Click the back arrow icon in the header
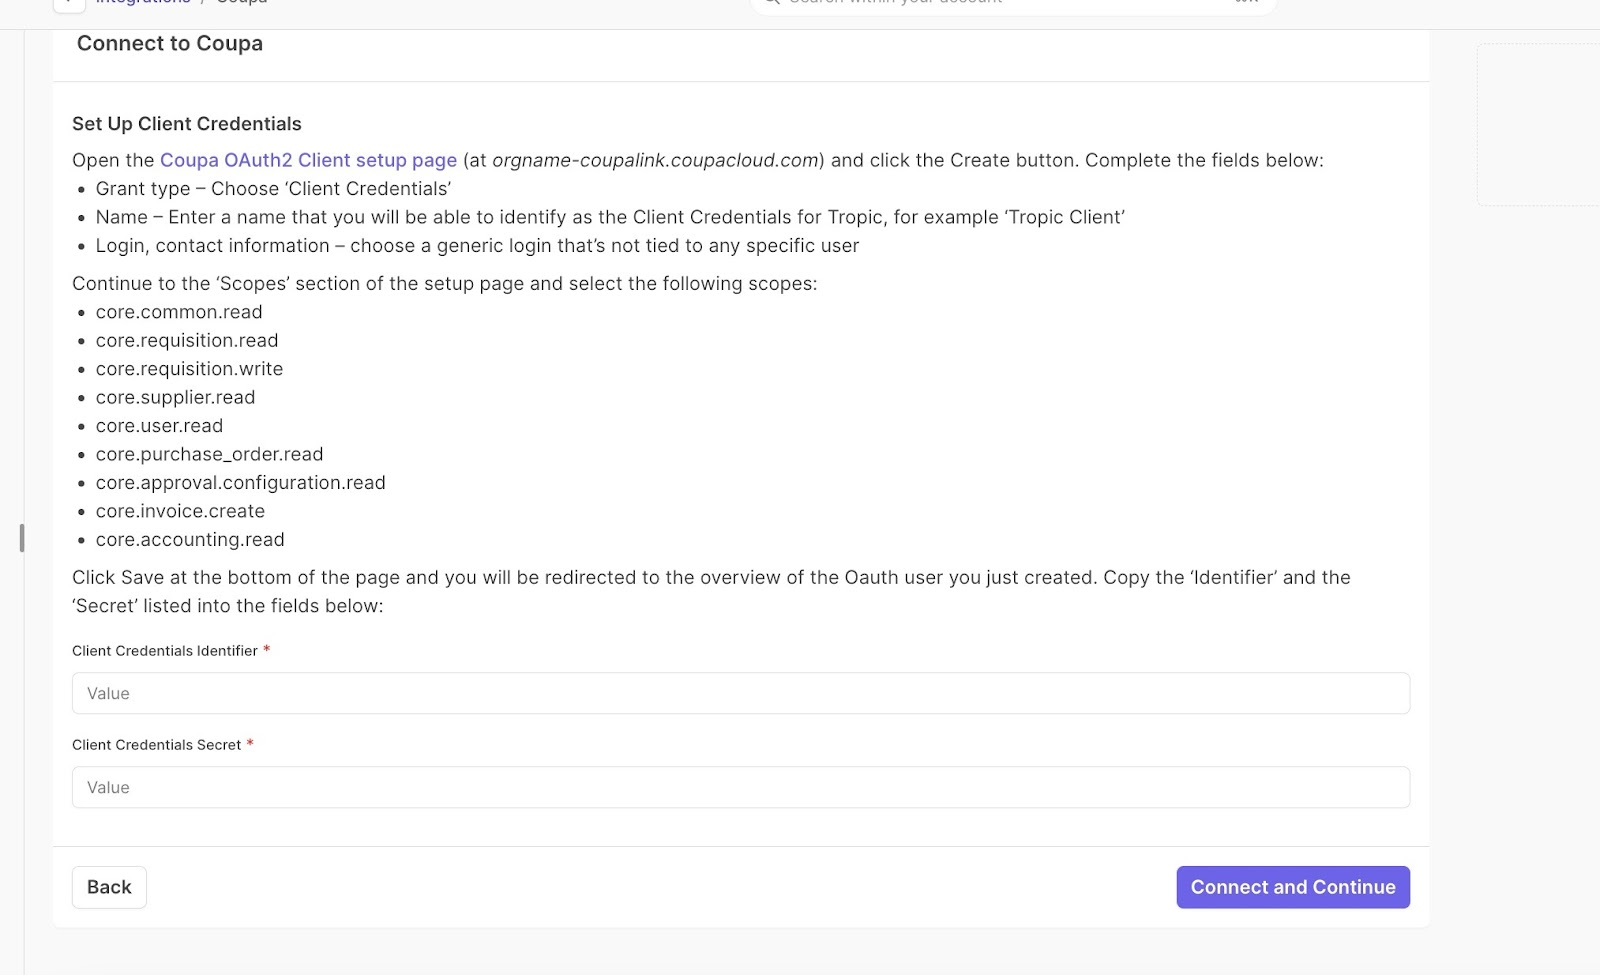The height and width of the screenshot is (975, 1600). tap(69, 3)
